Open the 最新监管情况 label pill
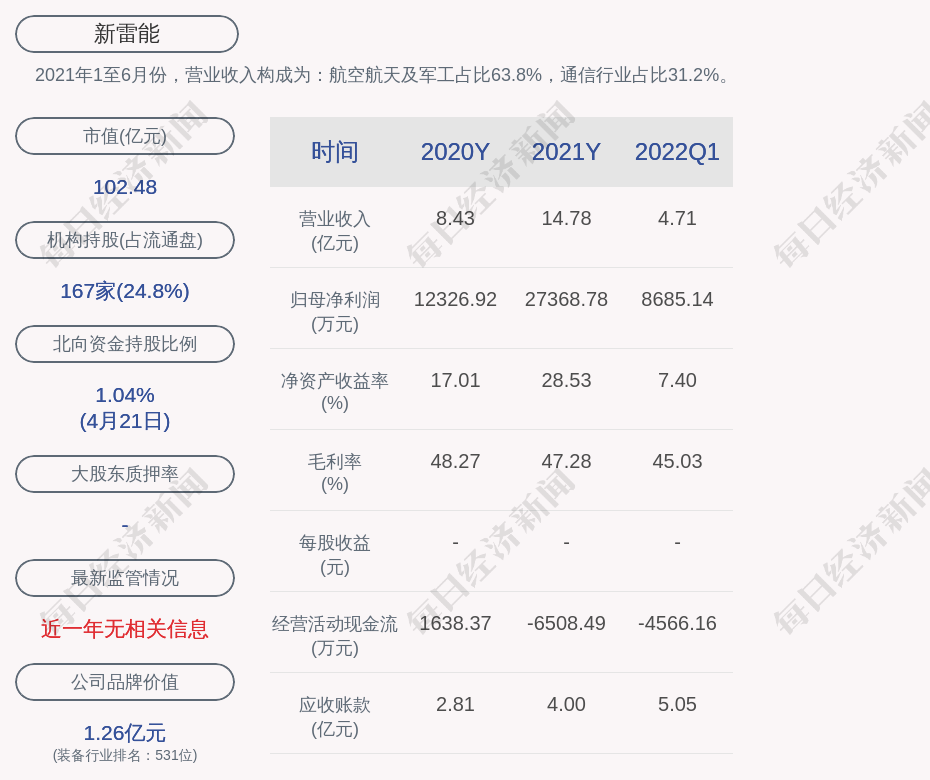930x780 pixels. [x=125, y=578]
